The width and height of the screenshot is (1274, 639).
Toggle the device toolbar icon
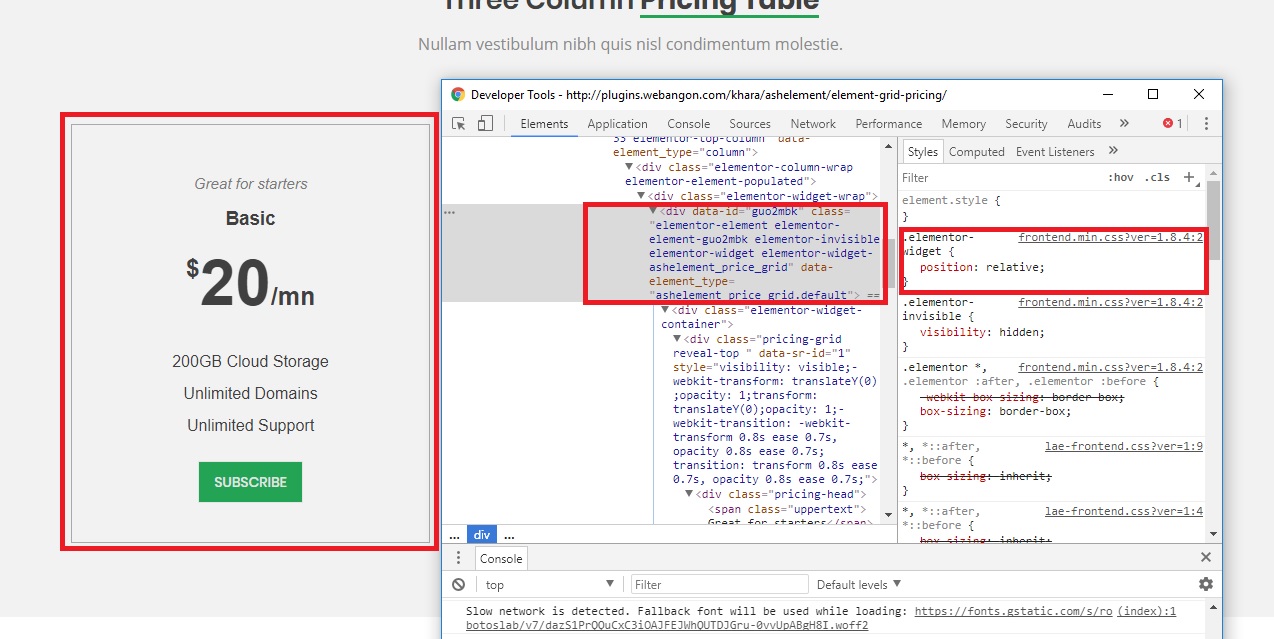pyautogui.click(x=484, y=122)
